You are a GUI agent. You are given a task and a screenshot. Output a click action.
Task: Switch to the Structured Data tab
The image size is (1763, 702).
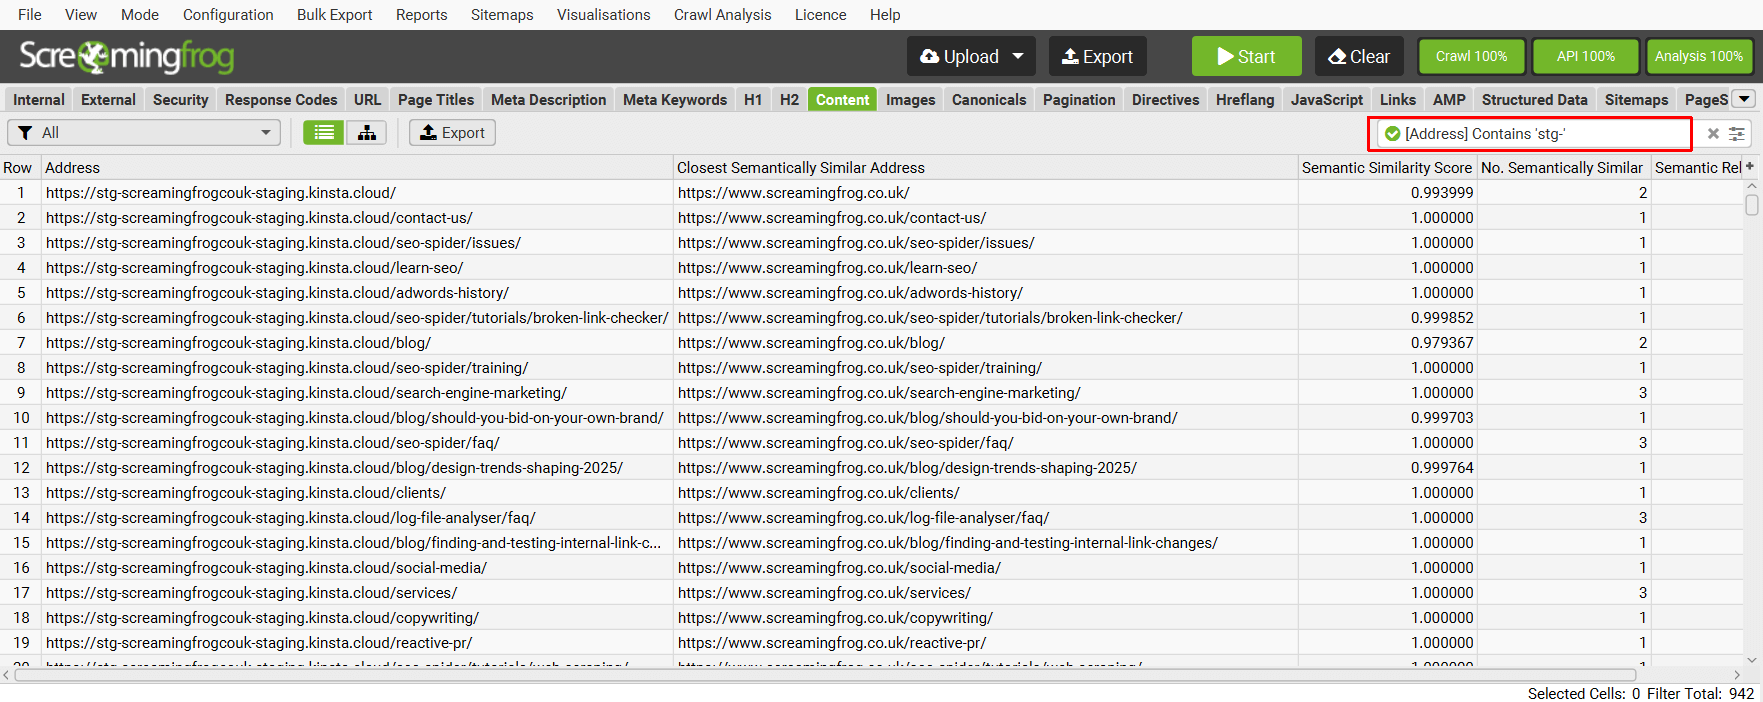click(x=1534, y=99)
